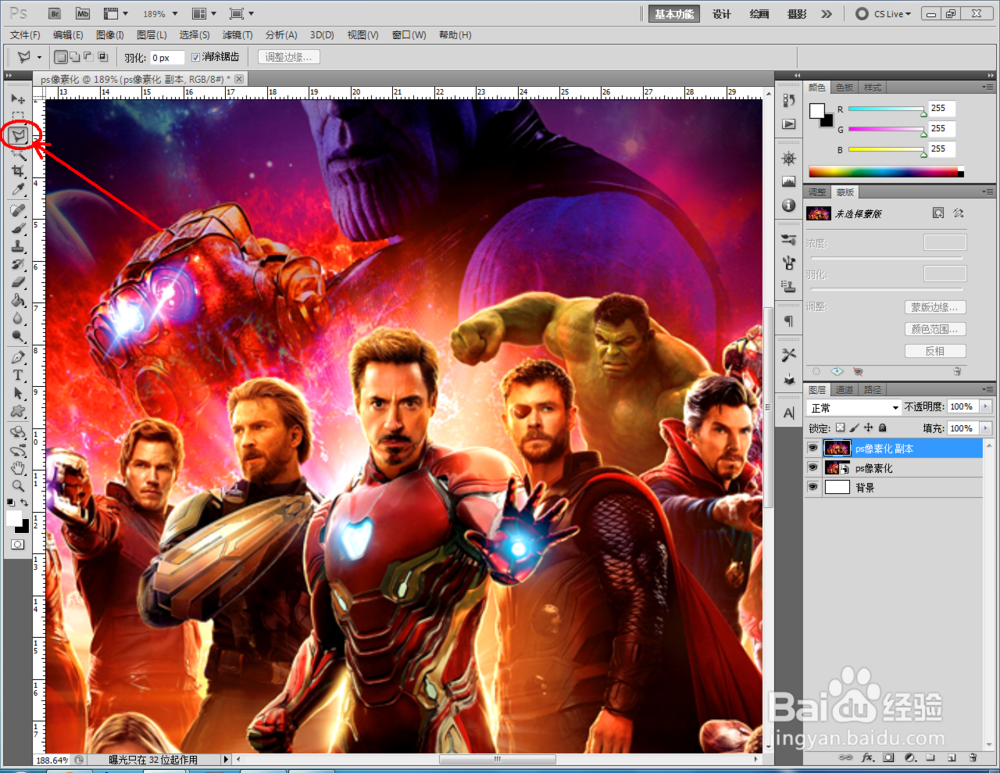Swap foreground and background colors

pyautogui.click(x=24, y=503)
